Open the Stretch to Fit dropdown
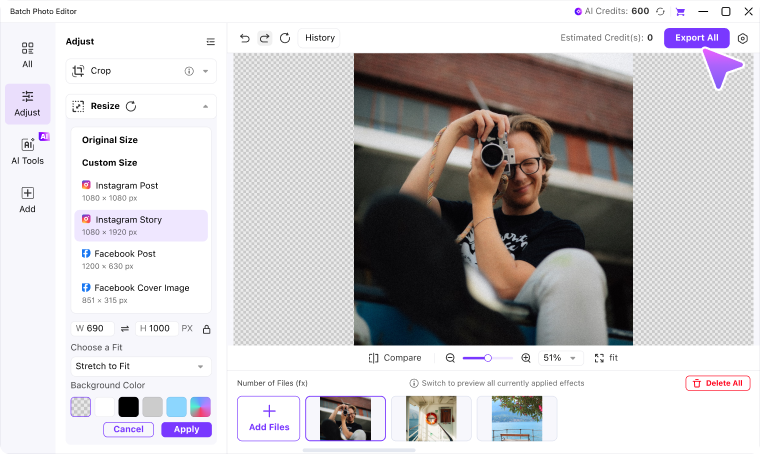 141,366
